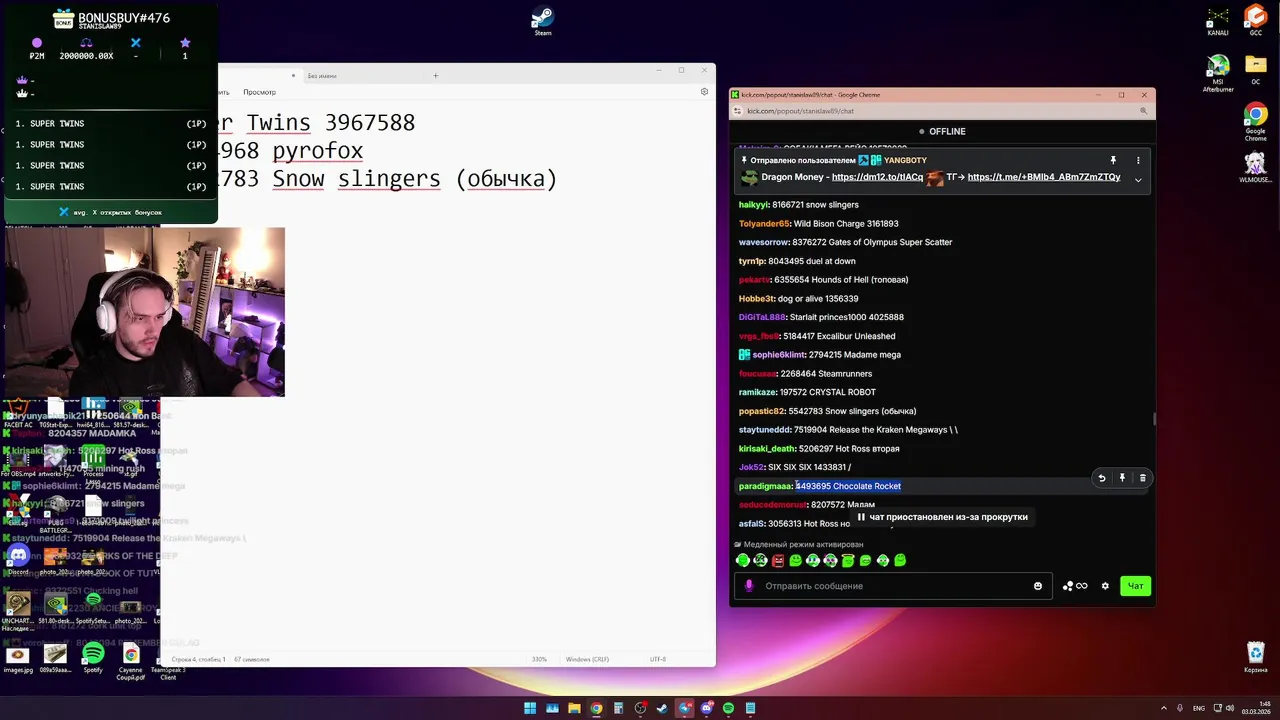Viewport: 1280px width, 720px height.
Task: Click Windows (CRLF) in Notepad status bar
Action: pos(587,659)
